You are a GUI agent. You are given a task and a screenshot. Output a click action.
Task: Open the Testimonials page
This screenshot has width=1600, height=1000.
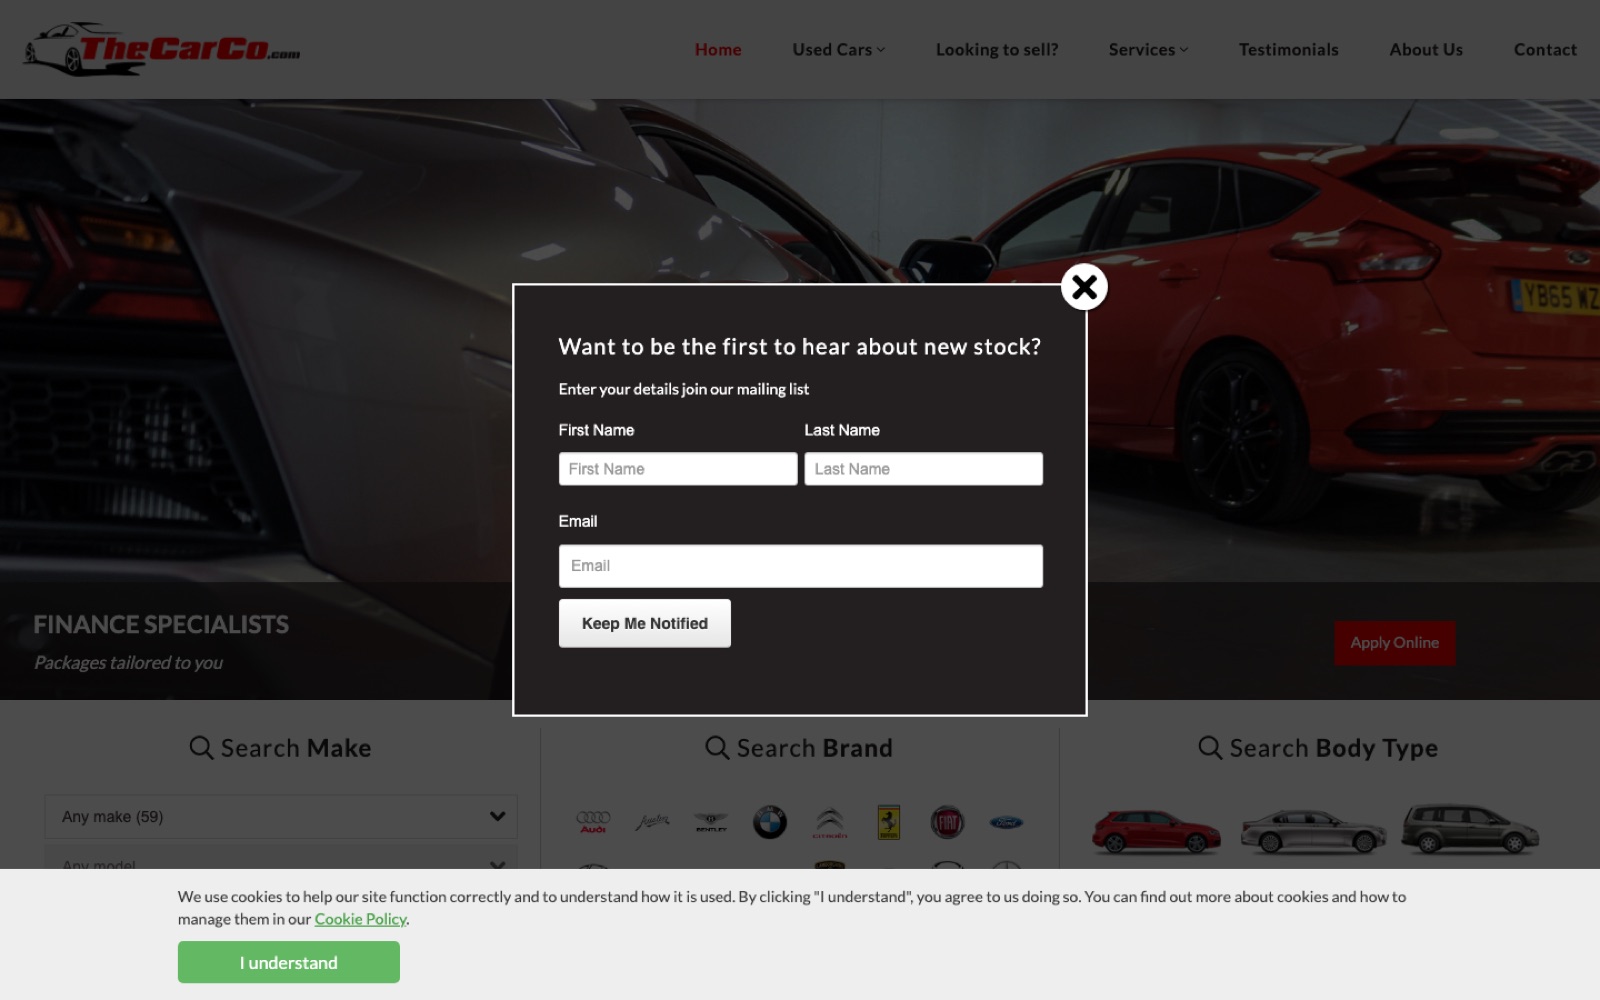1288,49
